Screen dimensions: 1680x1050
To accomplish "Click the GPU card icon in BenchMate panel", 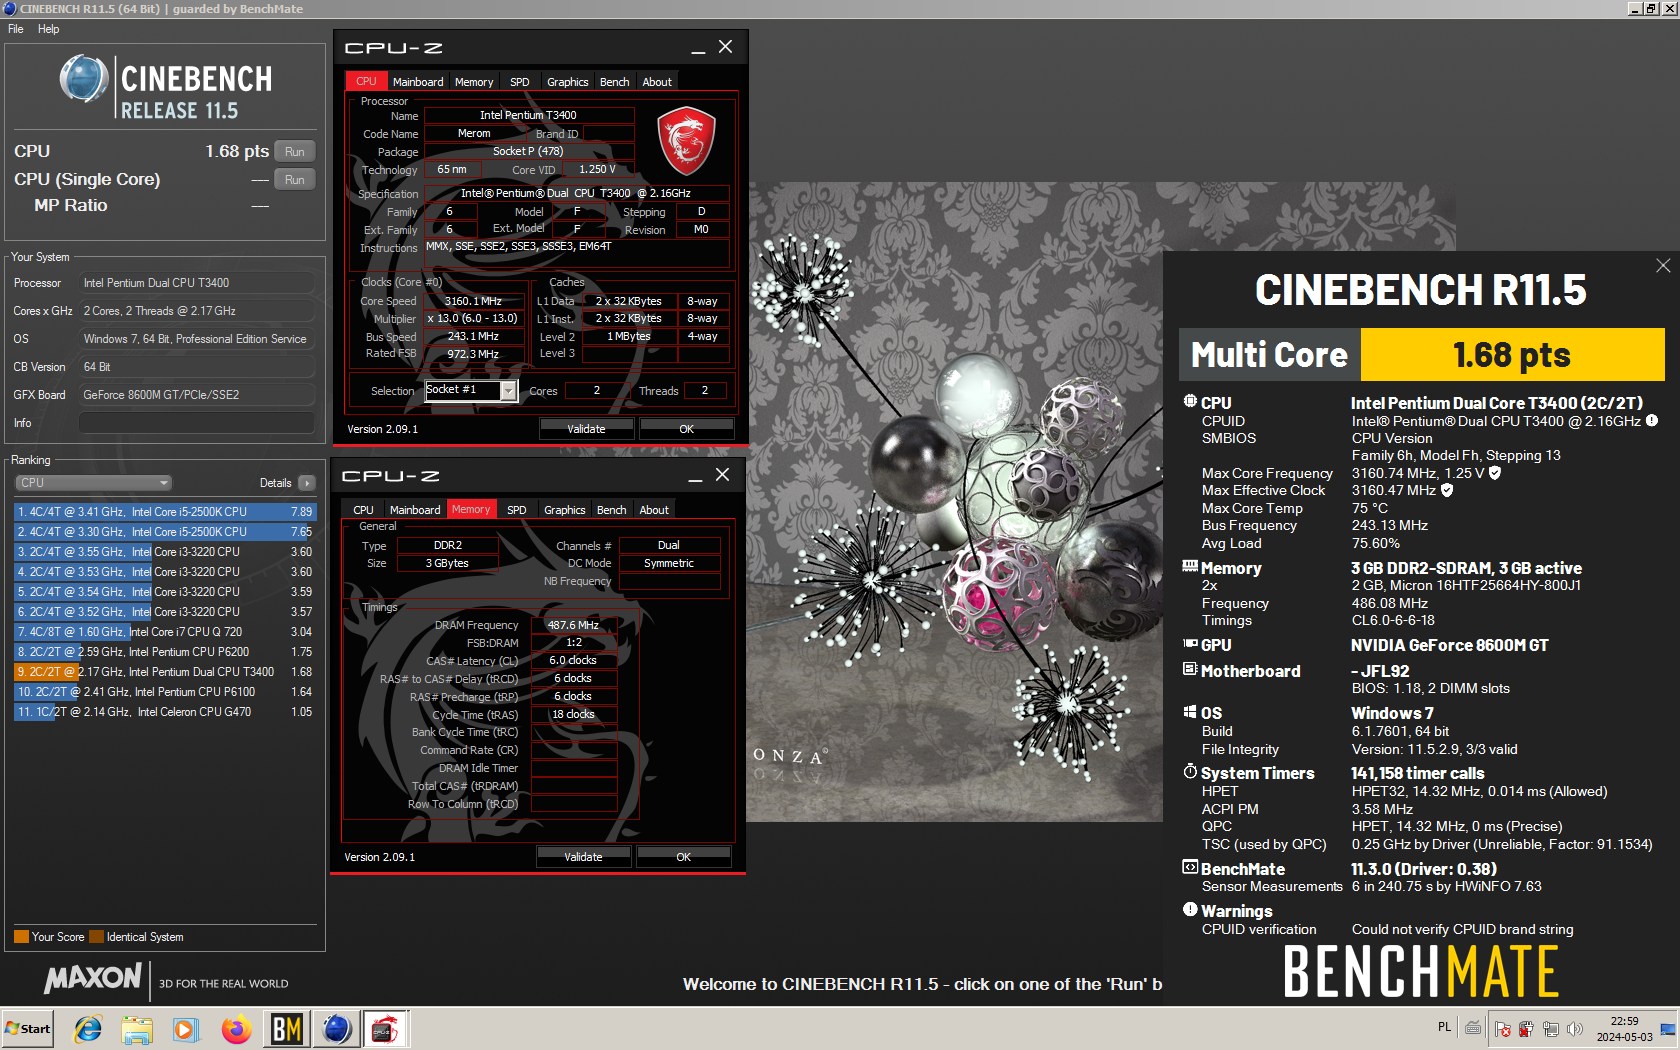I will 1190,644.
